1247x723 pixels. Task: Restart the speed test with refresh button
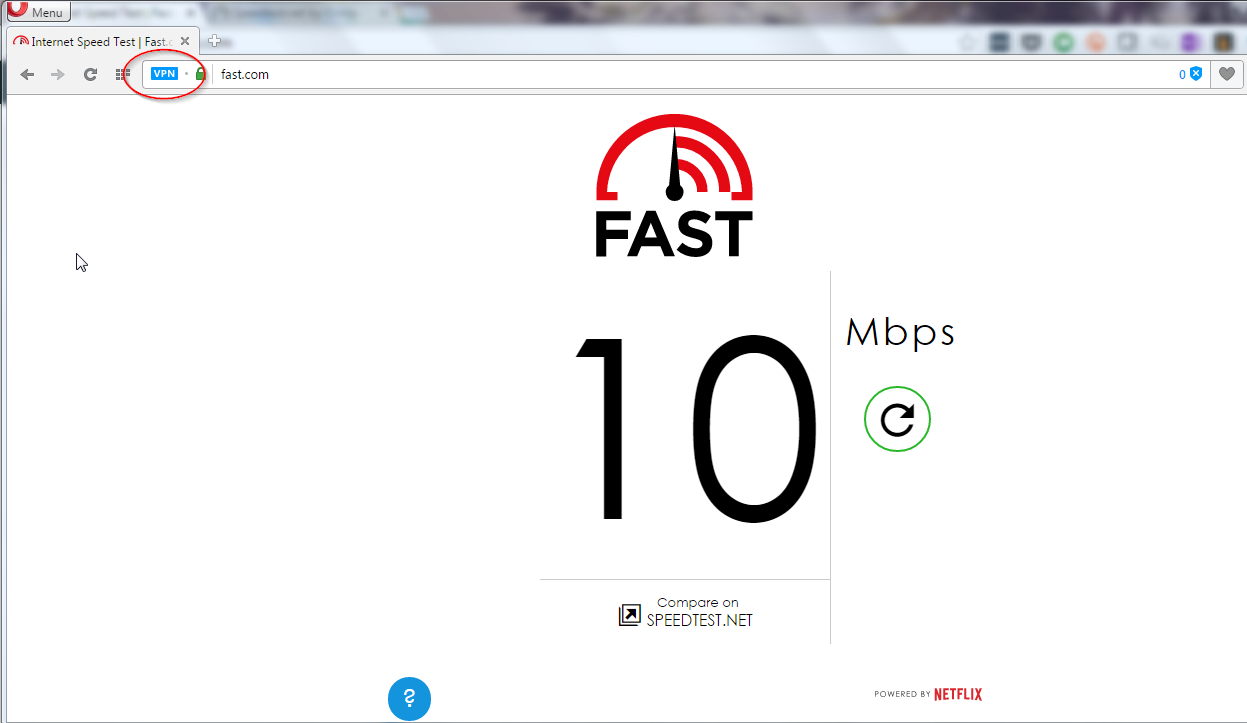[x=897, y=419]
